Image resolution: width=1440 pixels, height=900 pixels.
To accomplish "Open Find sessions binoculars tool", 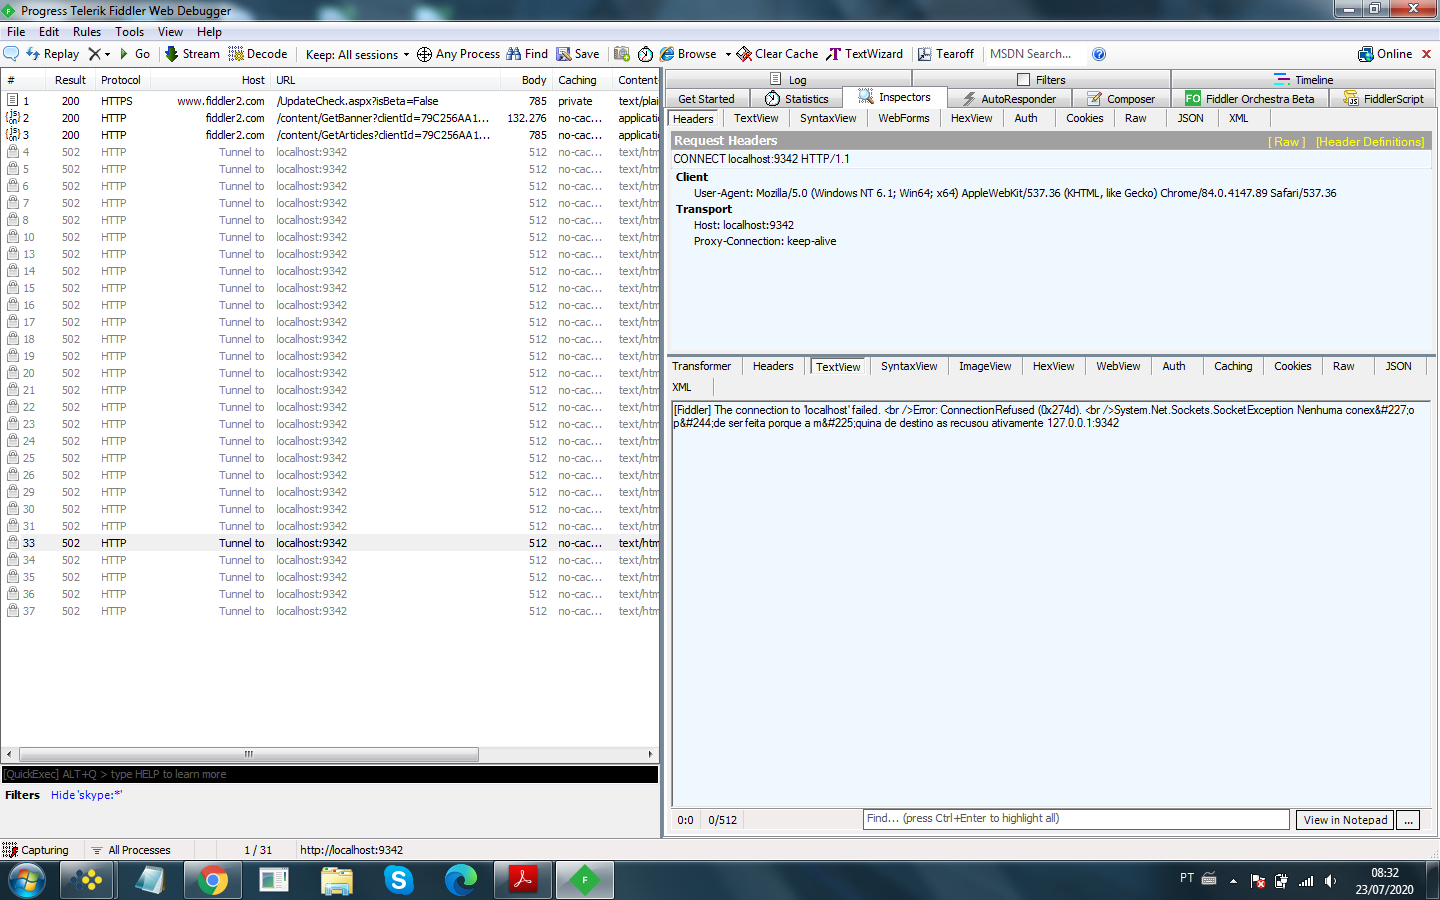I will (x=527, y=54).
